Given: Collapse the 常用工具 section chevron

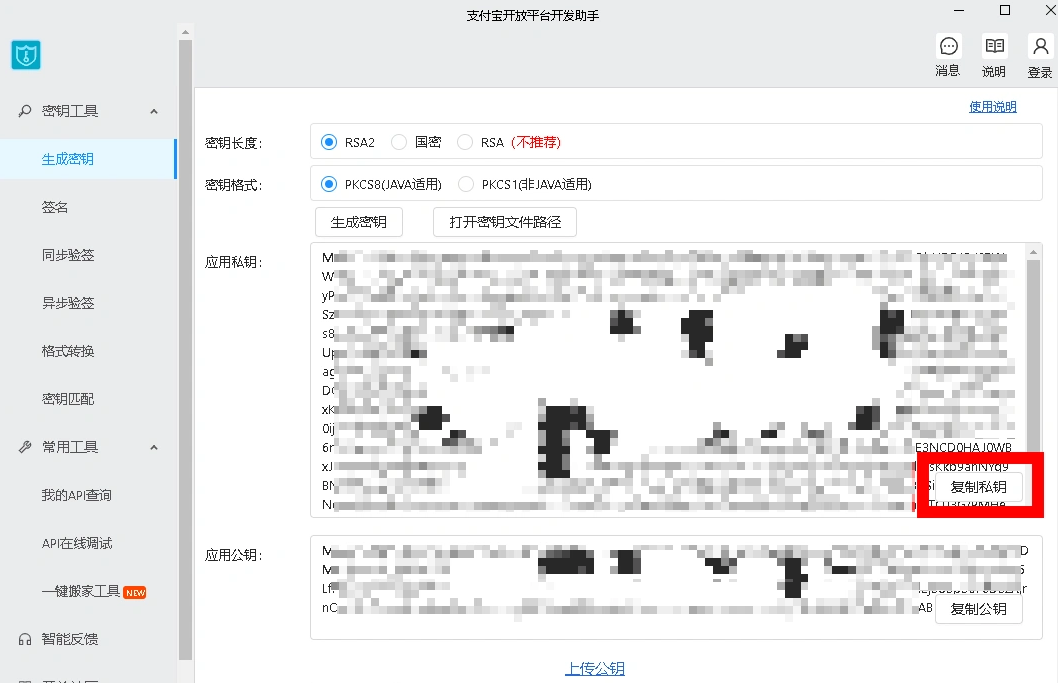Looking at the screenshot, I should [x=154, y=447].
